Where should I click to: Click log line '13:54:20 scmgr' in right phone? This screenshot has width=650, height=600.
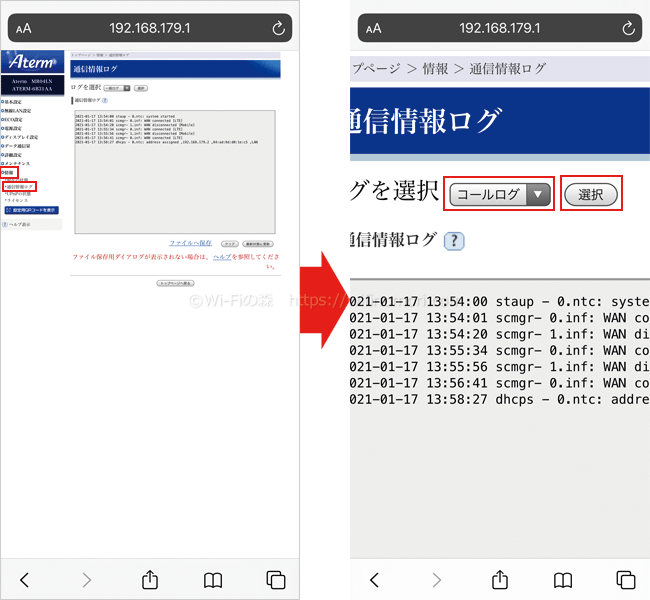tap(500, 334)
